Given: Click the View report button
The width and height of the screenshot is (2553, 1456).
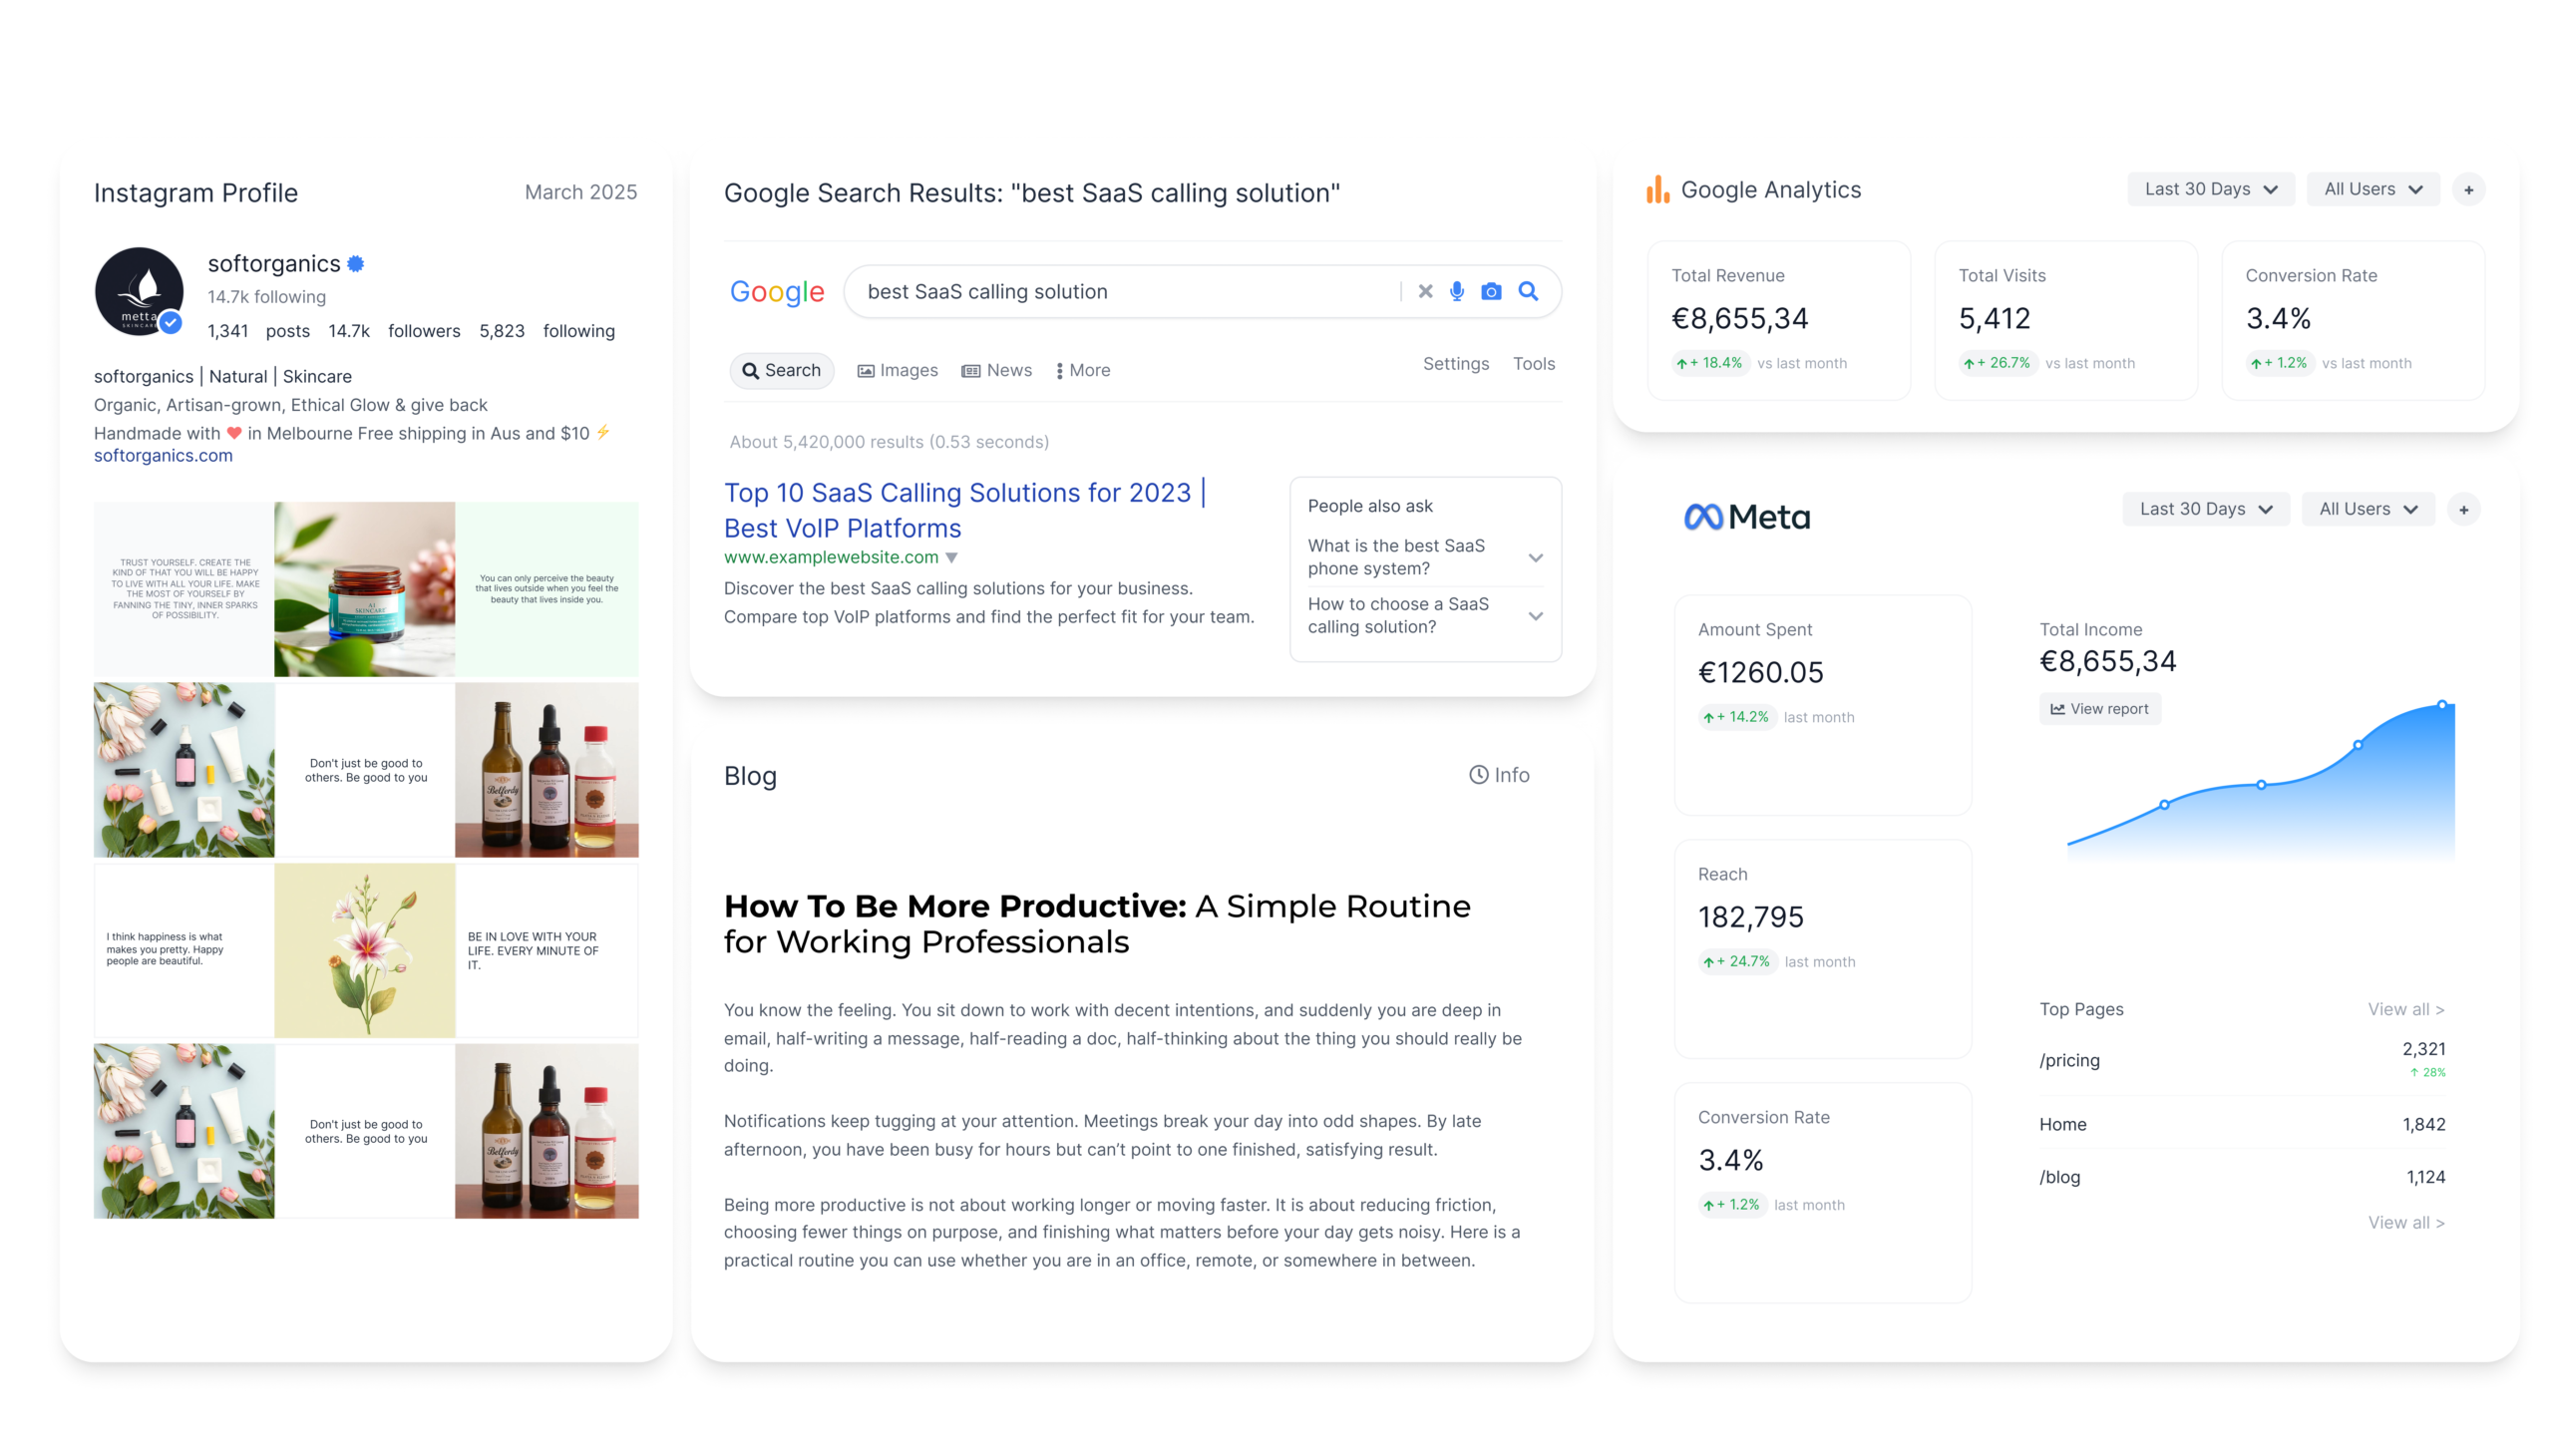Looking at the screenshot, I should click(2099, 709).
